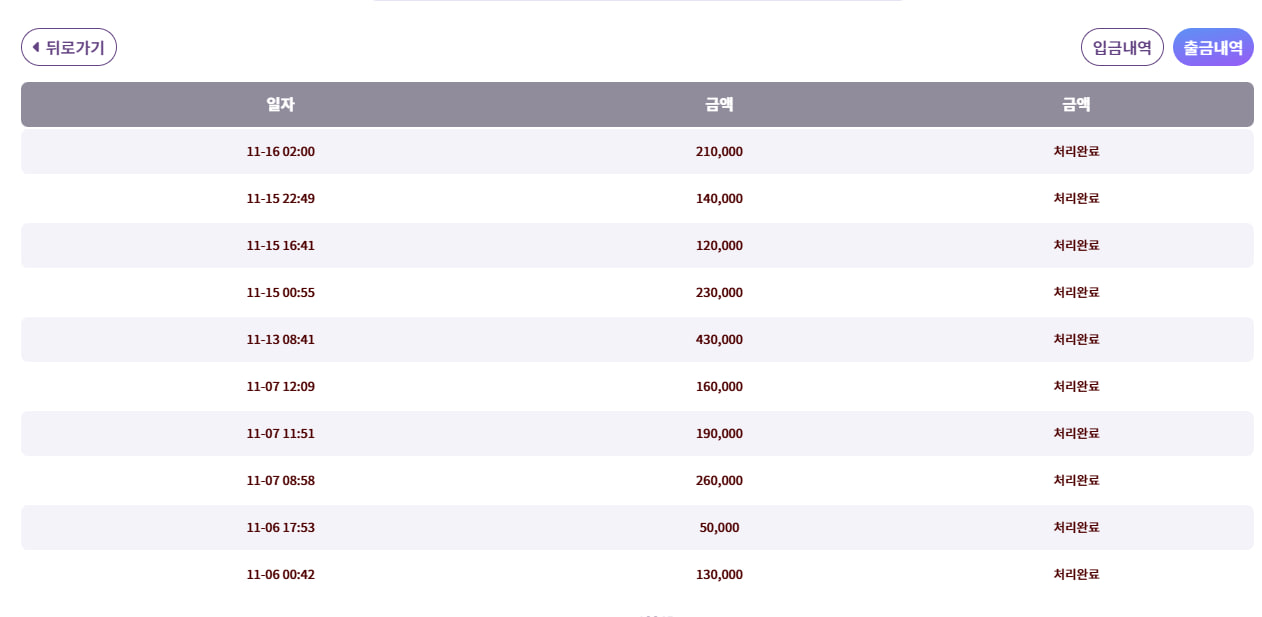Switch to the 입금내역 tab

(x=1121, y=47)
